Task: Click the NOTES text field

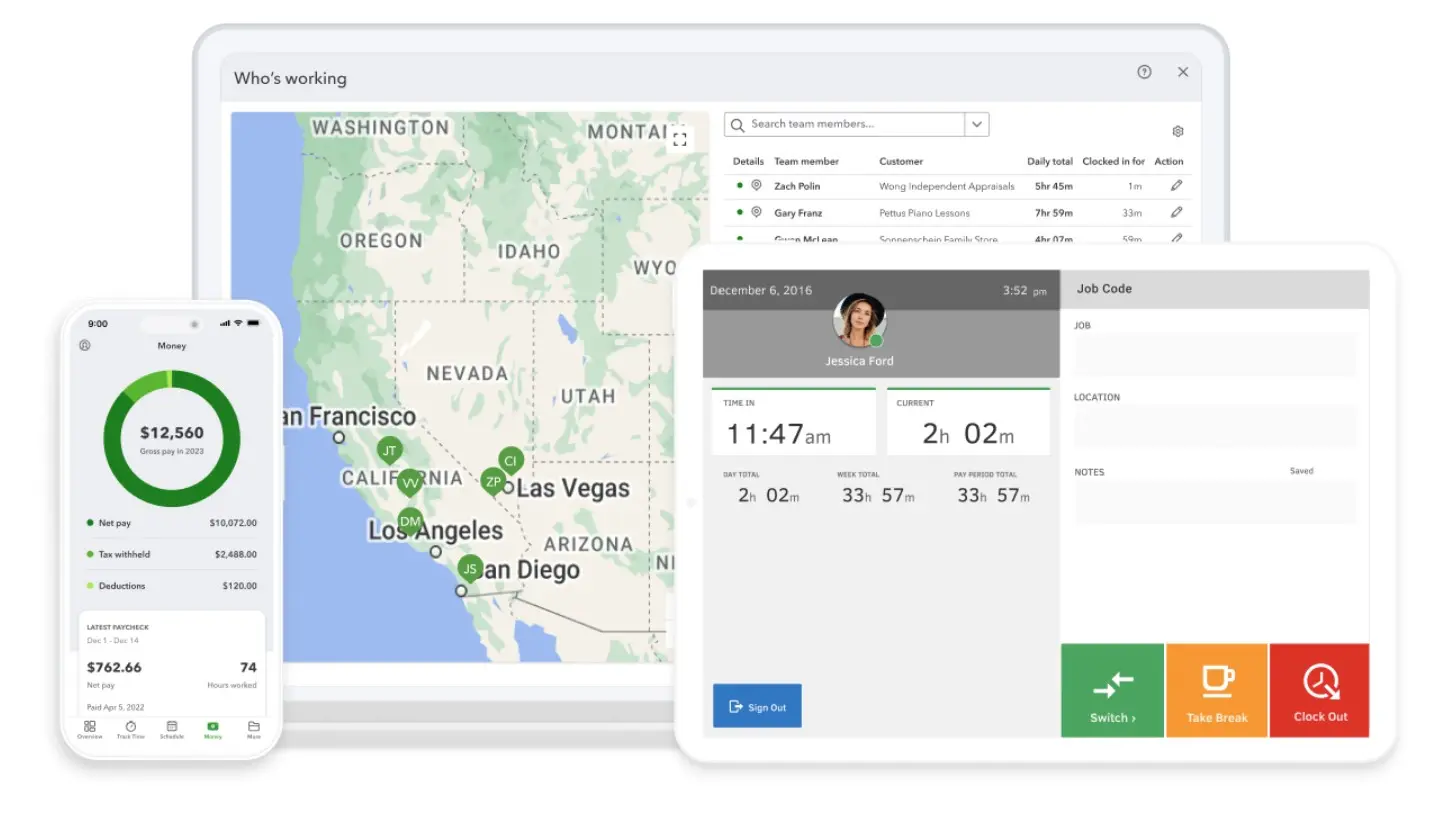Action: click(1214, 502)
